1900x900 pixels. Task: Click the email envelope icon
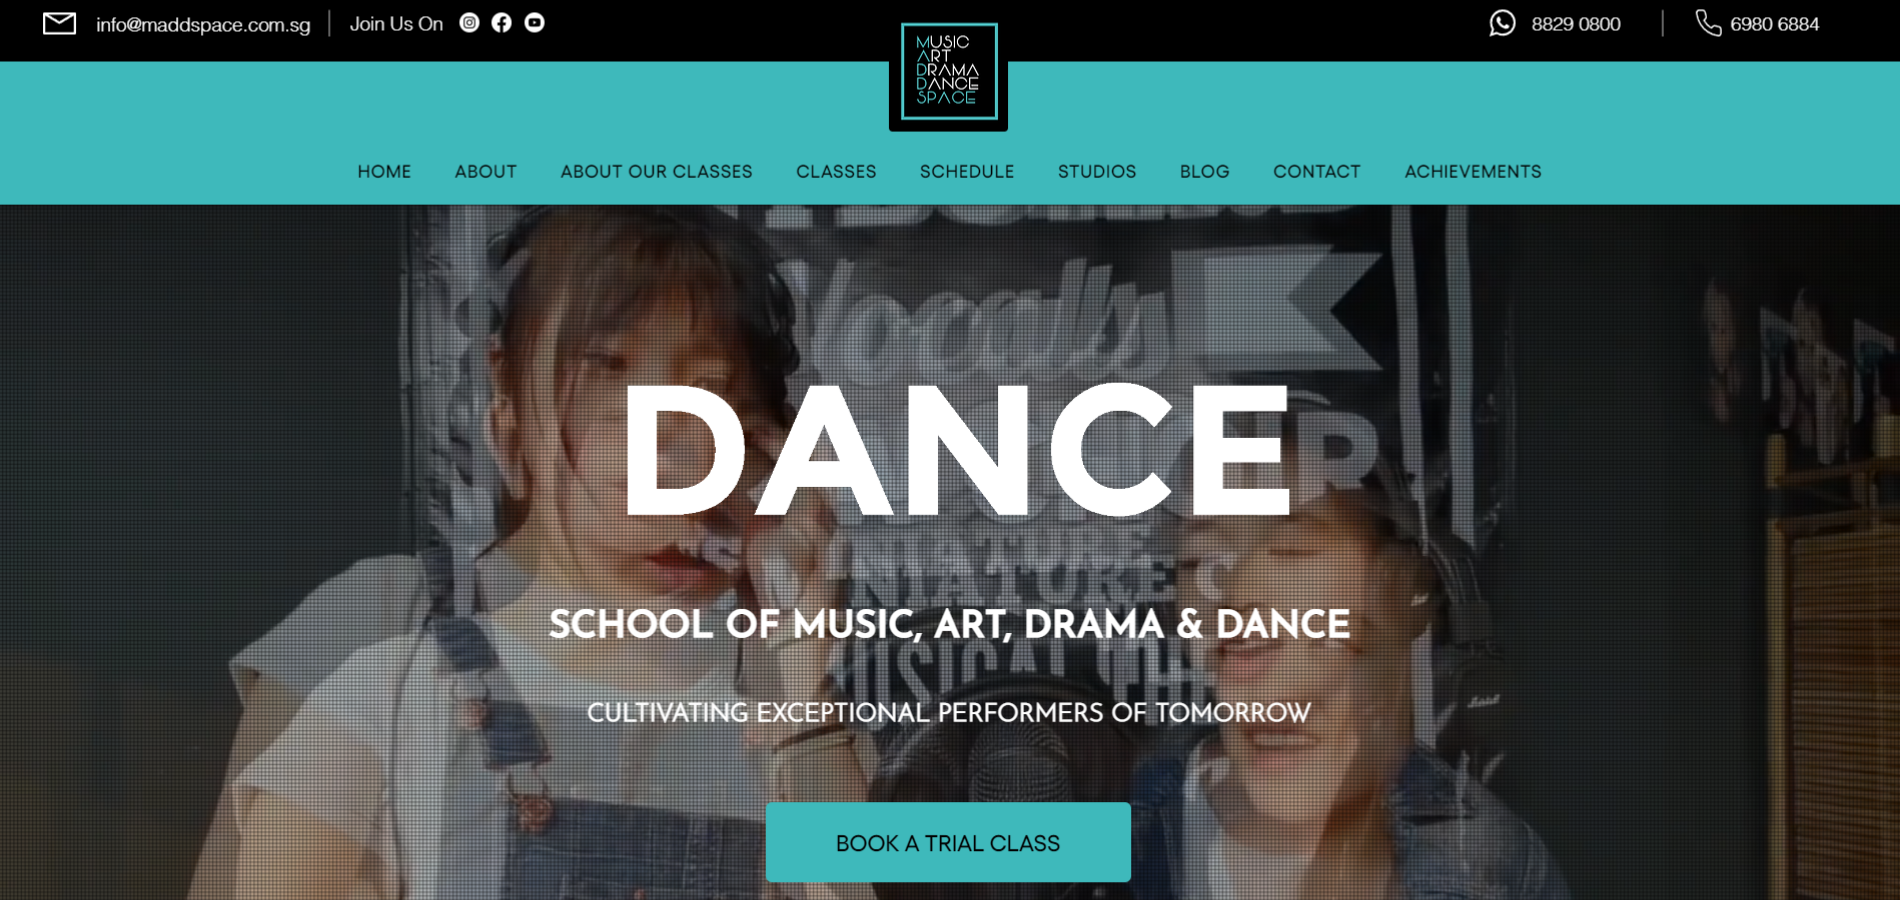tap(60, 23)
